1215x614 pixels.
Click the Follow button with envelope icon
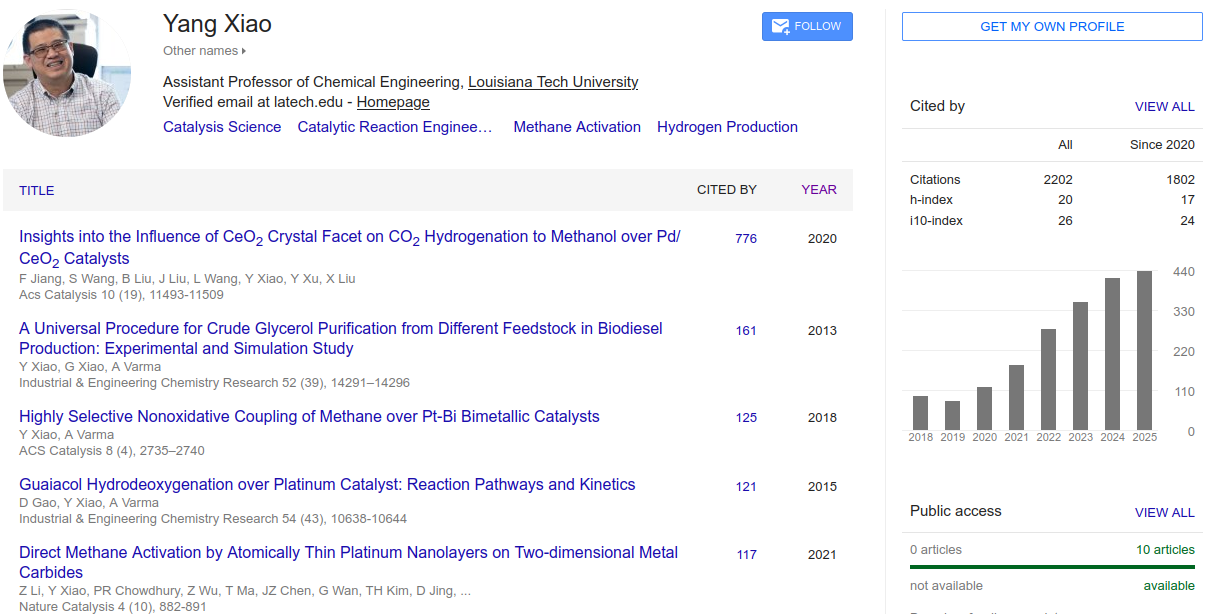807,27
